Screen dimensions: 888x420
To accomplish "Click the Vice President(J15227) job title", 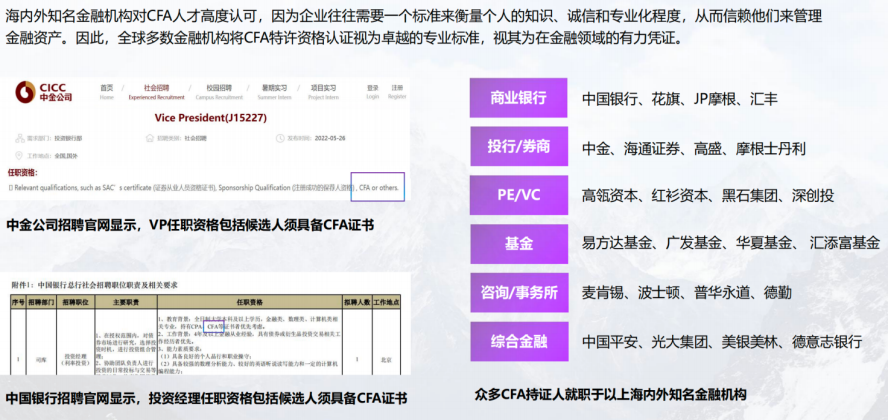I will click(x=210, y=118).
